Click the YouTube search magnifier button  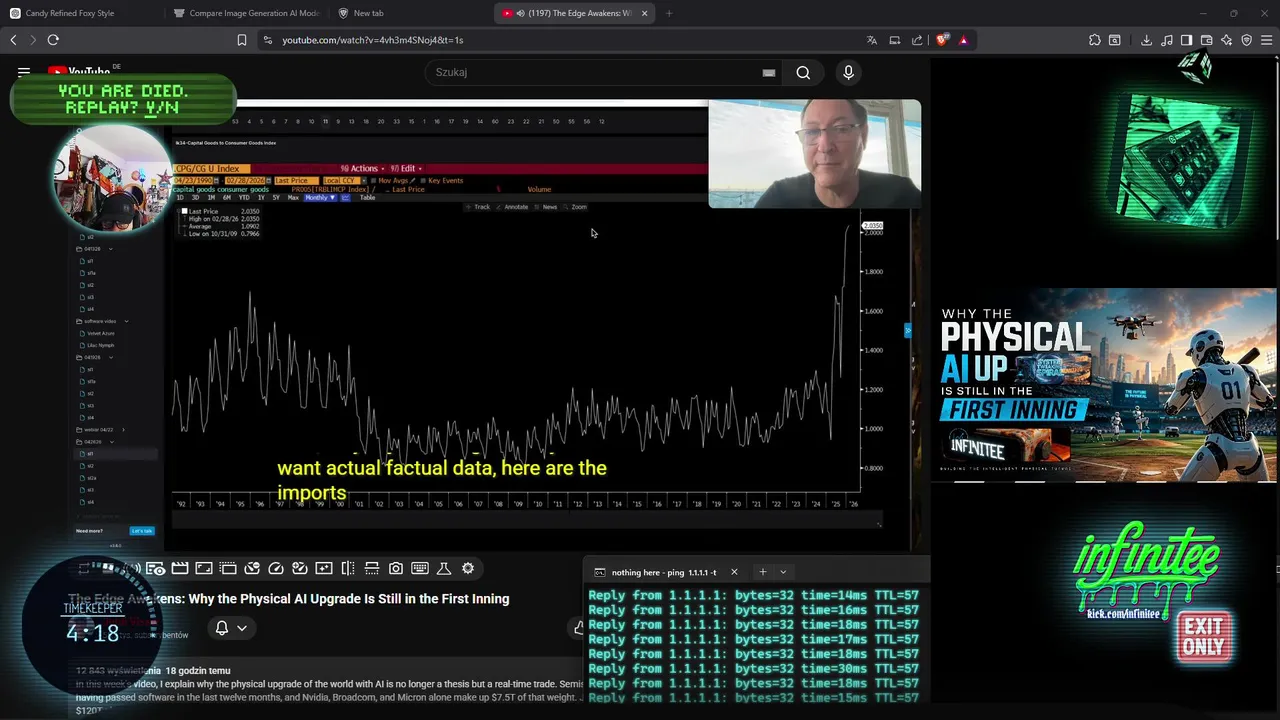[x=803, y=72]
